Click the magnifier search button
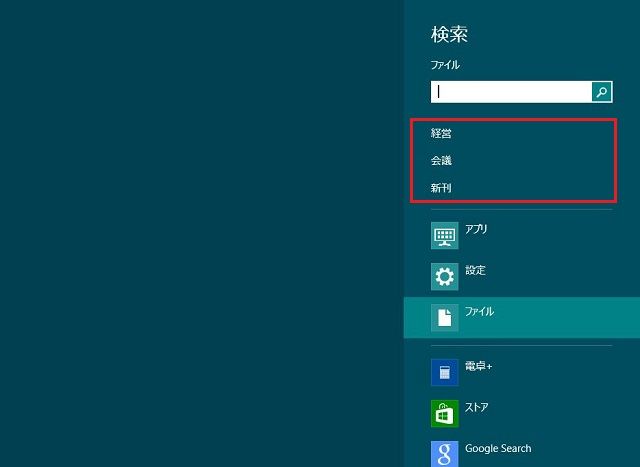 602,92
